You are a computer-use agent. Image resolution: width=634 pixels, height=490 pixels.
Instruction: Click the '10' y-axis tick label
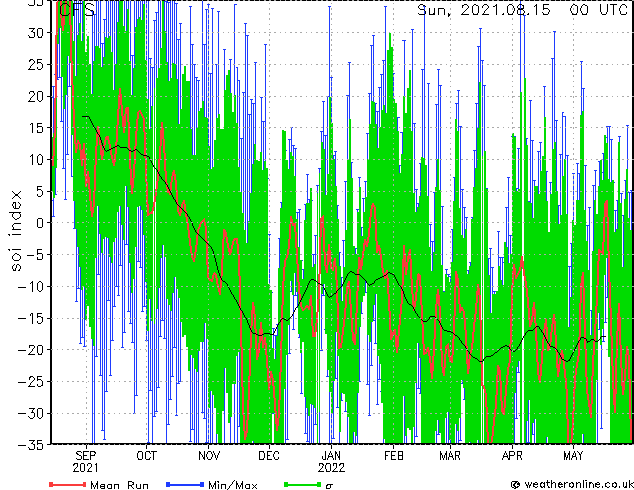click(x=36, y=160)
